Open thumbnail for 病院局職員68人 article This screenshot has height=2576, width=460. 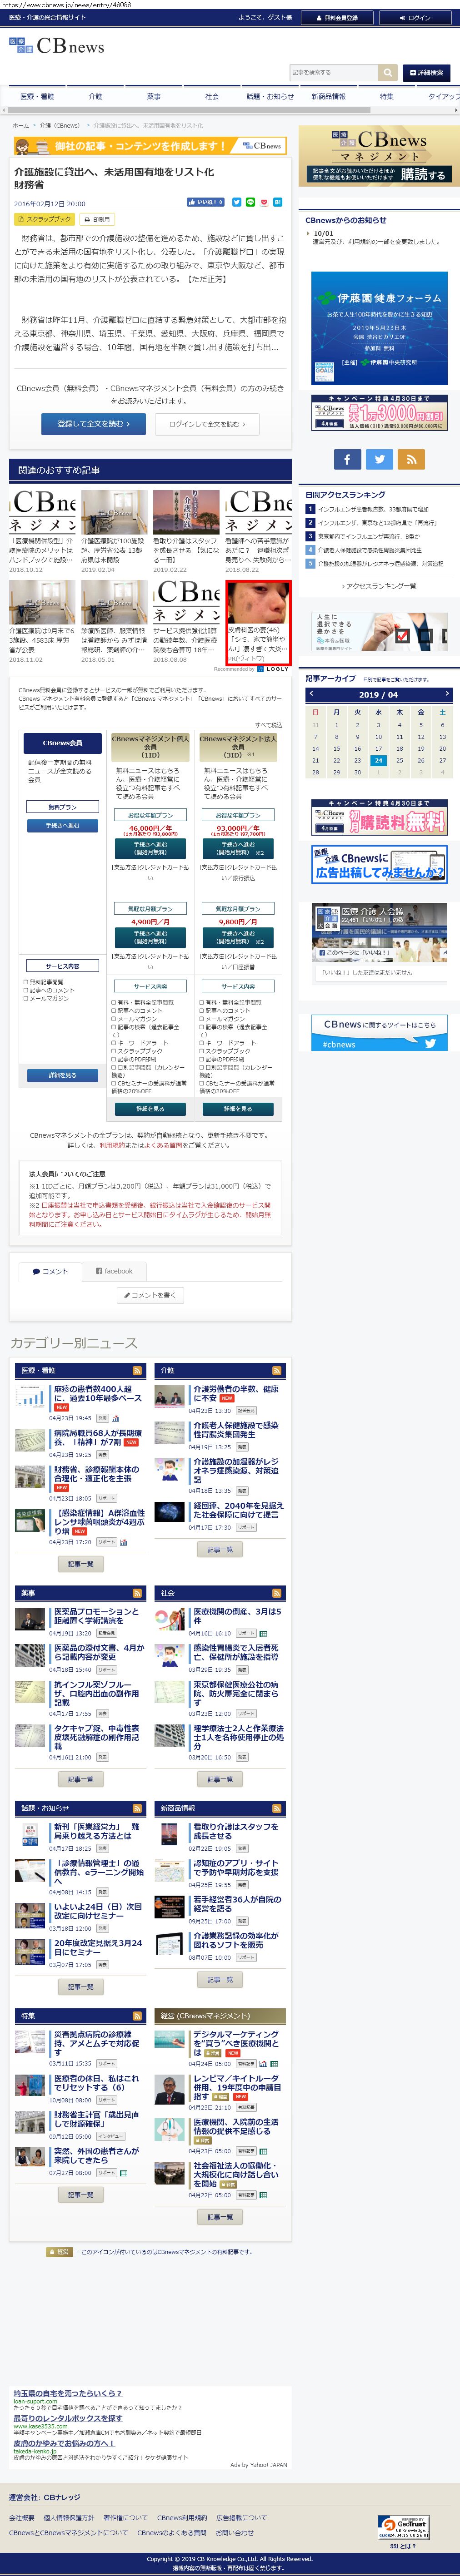point(30,1440)
